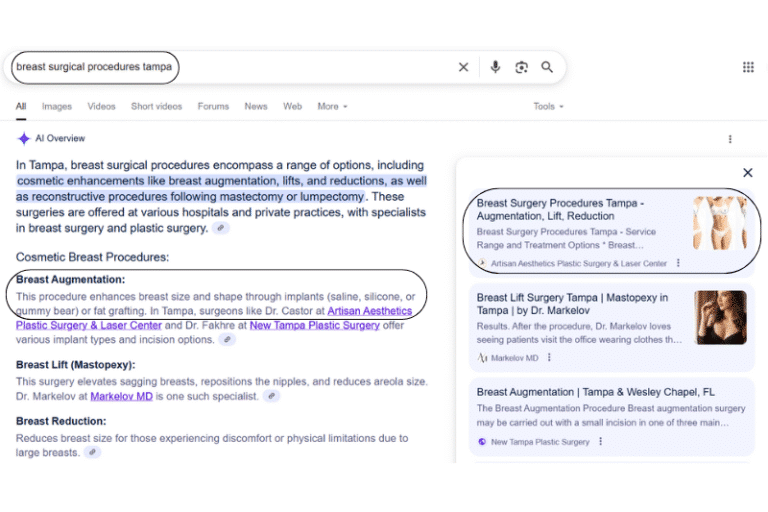Open the Google apps grid icon
The height and width of the screenshot is (512, 768).
[x=748, y=67]
